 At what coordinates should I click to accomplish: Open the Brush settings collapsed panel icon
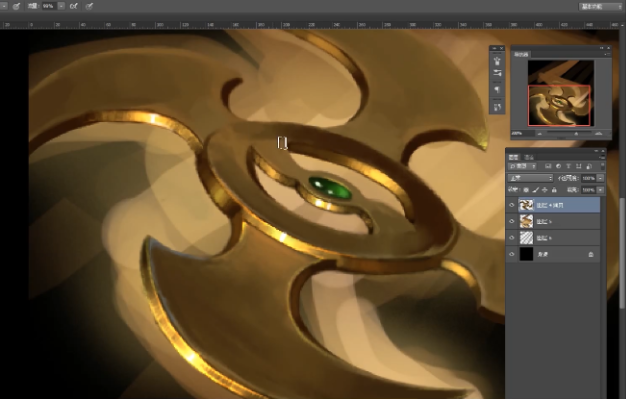pyautogui.click(x=497, y=73)
